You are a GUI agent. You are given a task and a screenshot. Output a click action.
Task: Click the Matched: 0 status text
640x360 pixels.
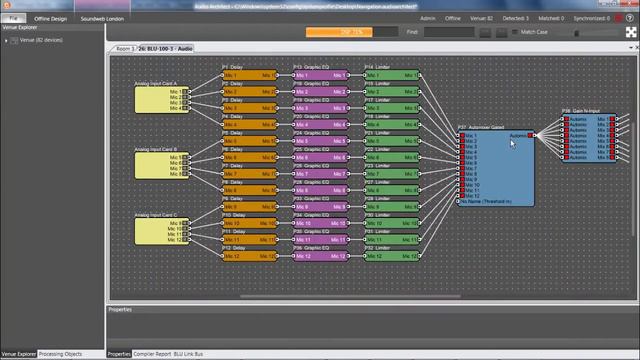551,18
